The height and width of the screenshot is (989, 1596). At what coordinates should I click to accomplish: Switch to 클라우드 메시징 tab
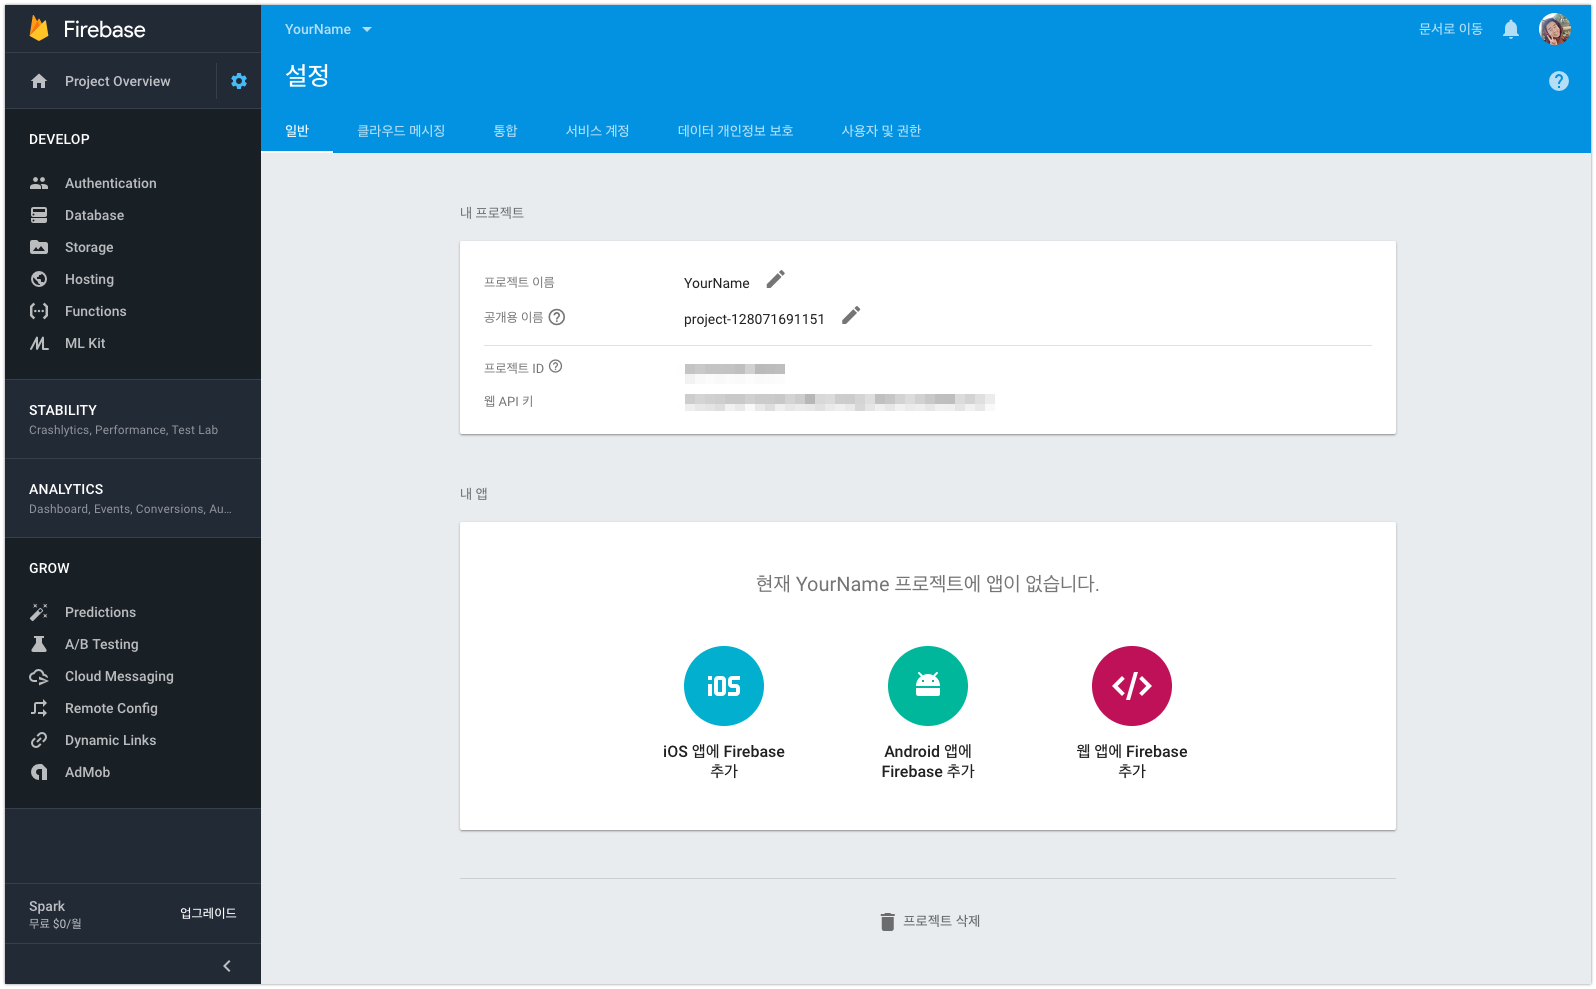[401, 131]
